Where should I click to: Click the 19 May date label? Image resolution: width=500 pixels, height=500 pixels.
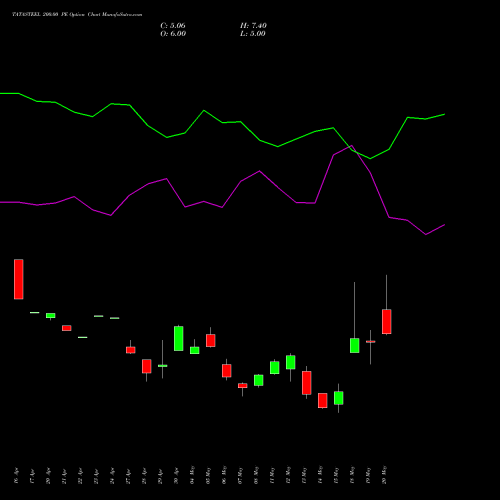(369, 475)
